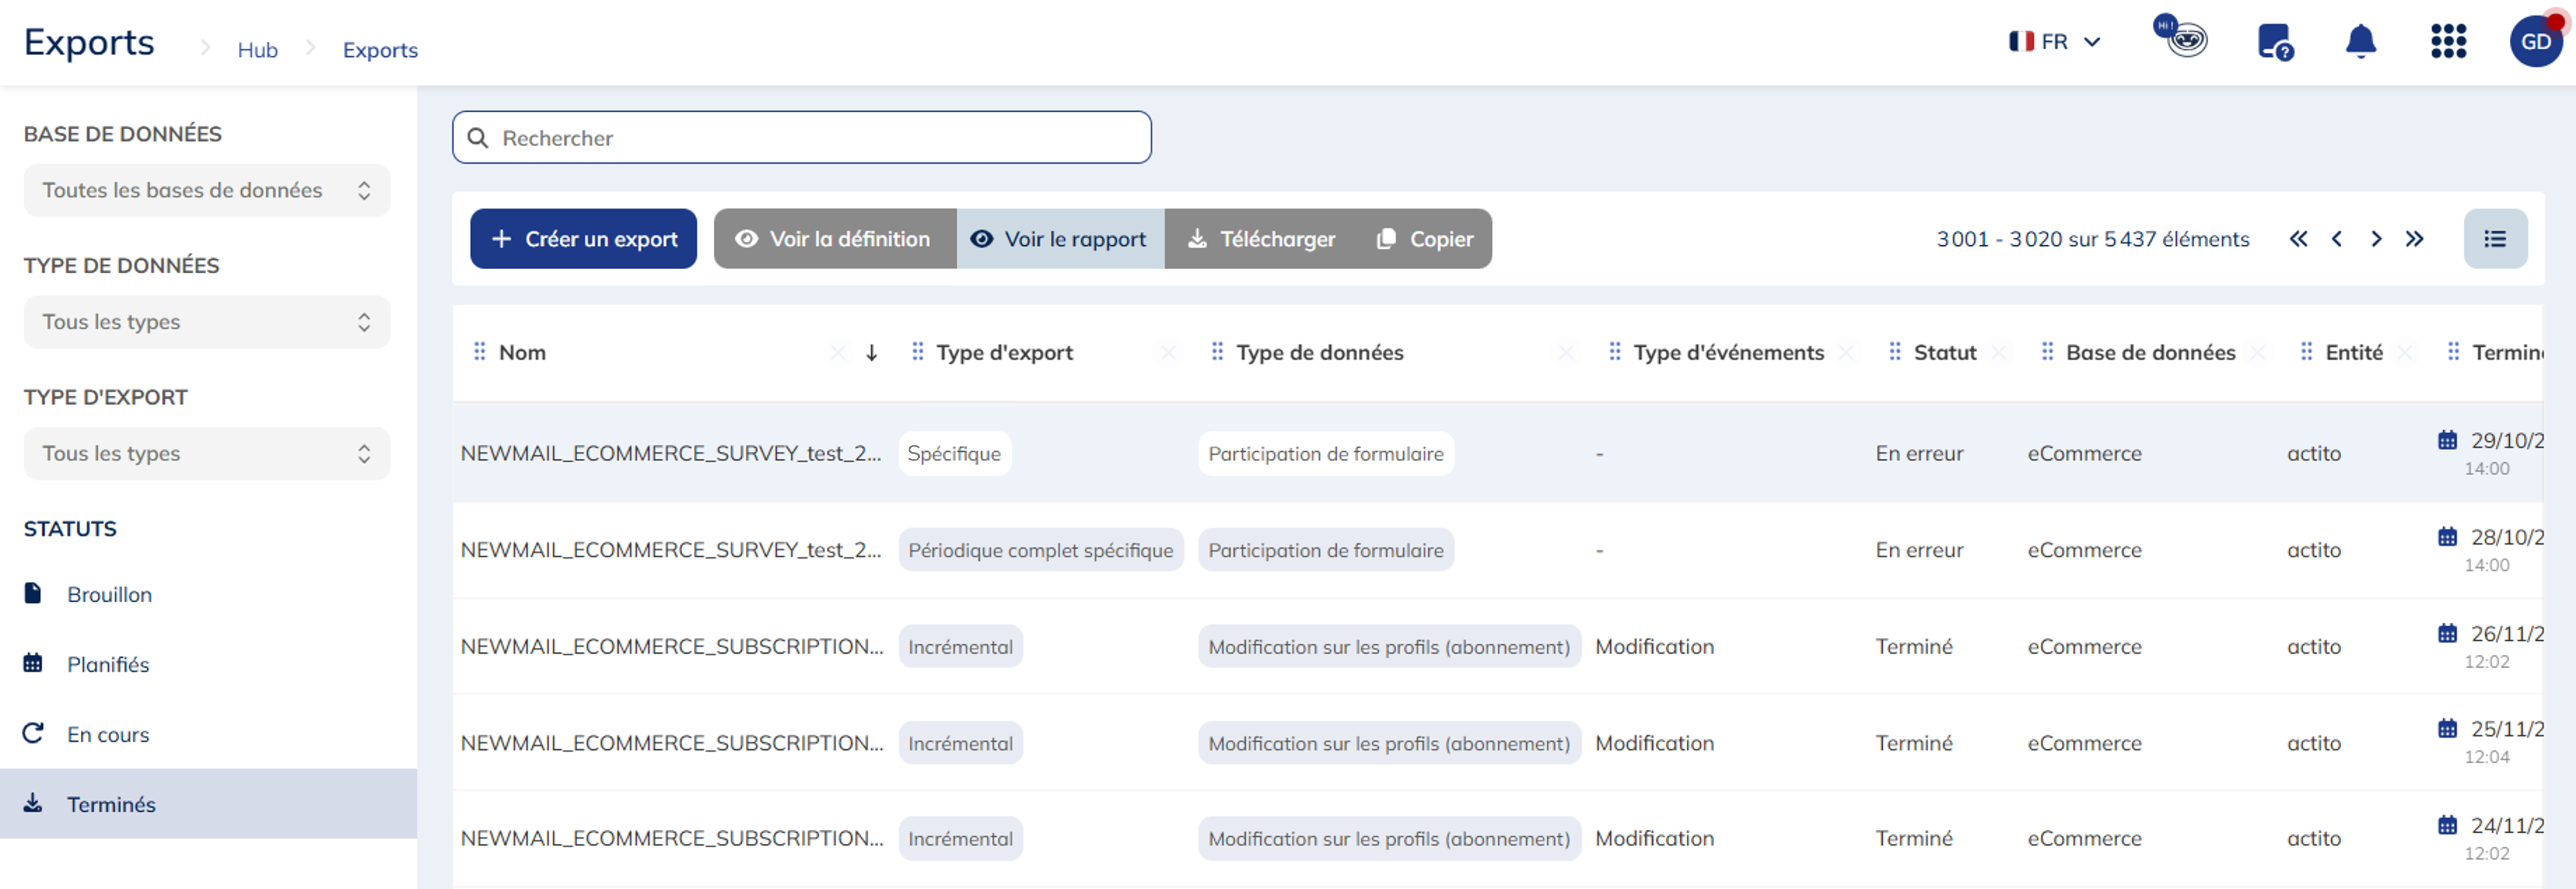Open Type d'export filter dropdown
Image resolution: width=2576 pixels, height=889 pixels.
206,454
